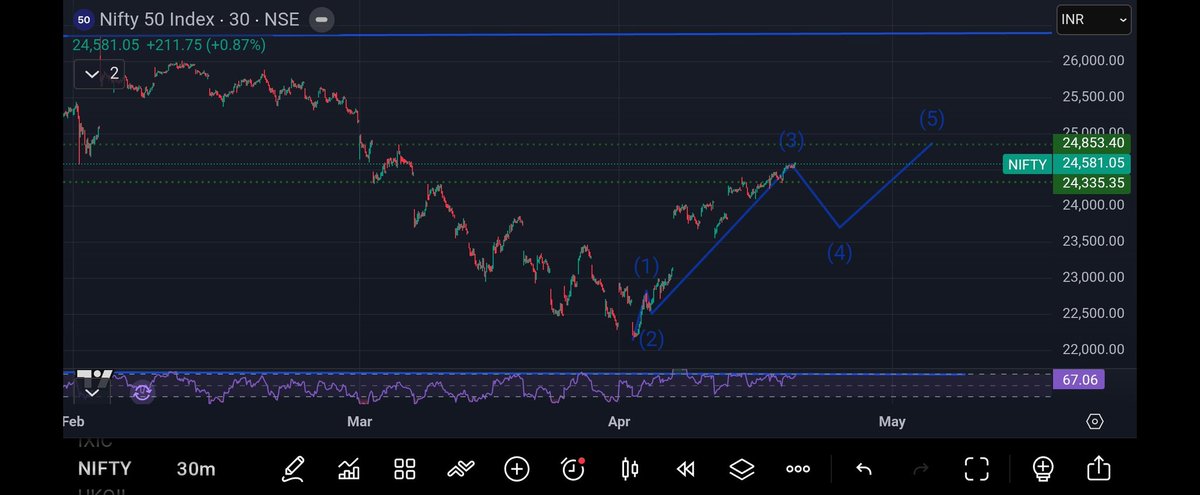Viewport: 1200px width, 495px height.
Task: Tap the blue 50 symbol logo badge
Action: tap(84, 19)
